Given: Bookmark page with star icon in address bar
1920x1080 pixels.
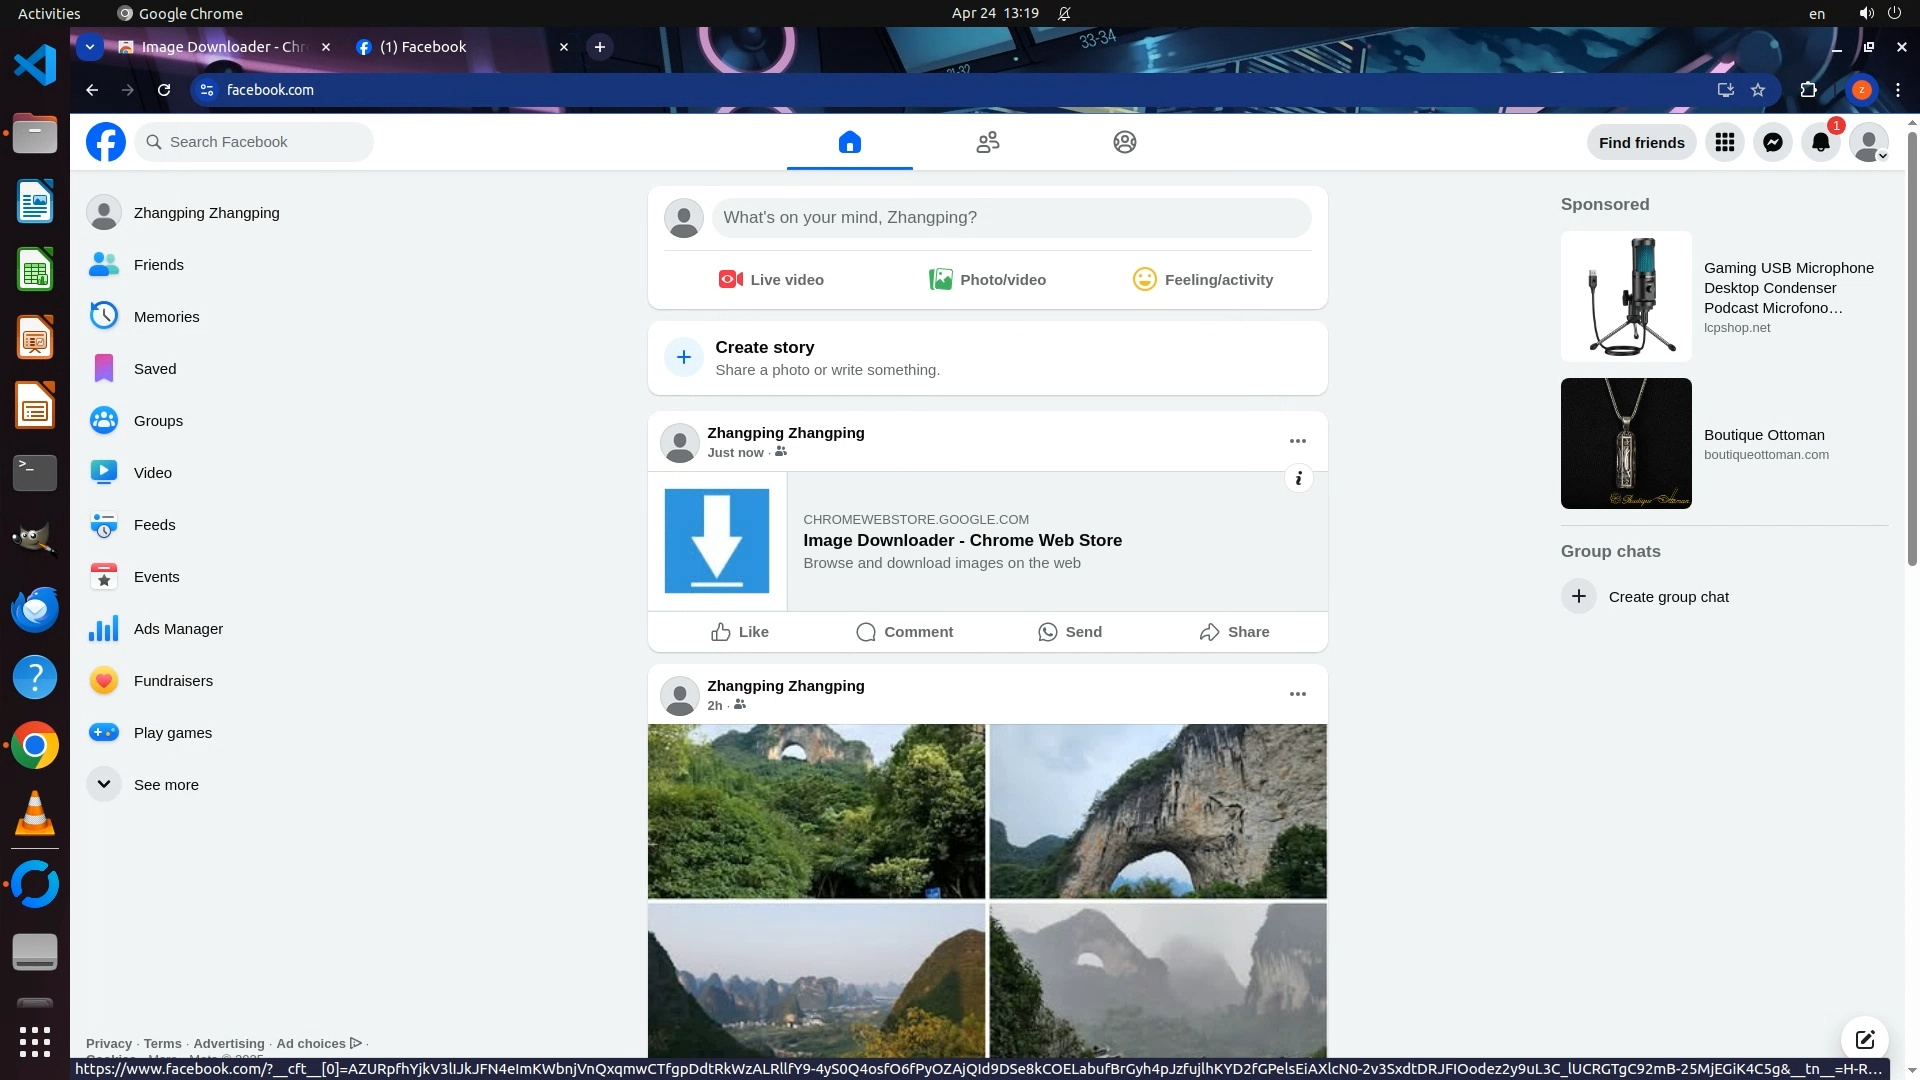Looking at the screenshot, I should (1758, 90).
